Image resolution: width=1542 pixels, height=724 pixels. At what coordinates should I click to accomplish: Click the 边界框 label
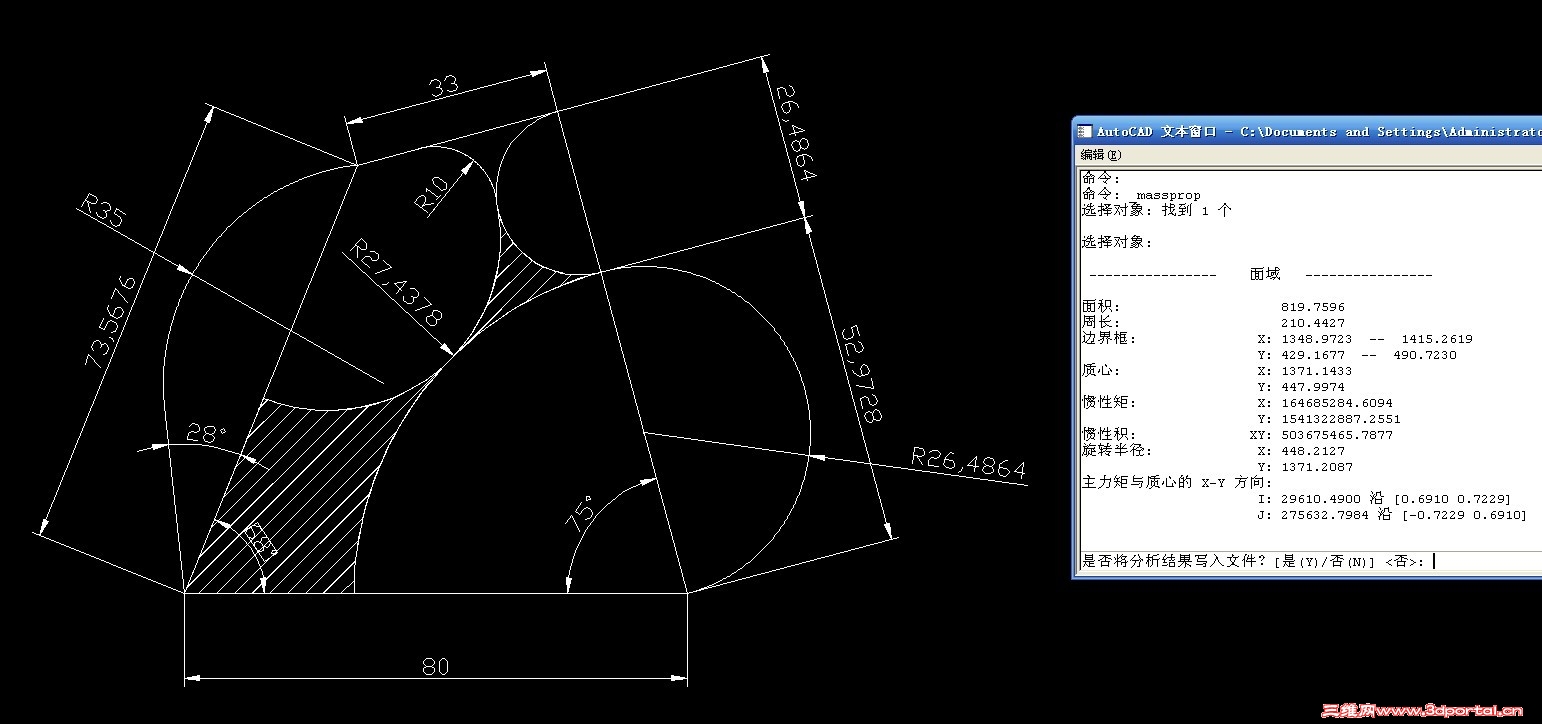click(x=1109, y=338)
